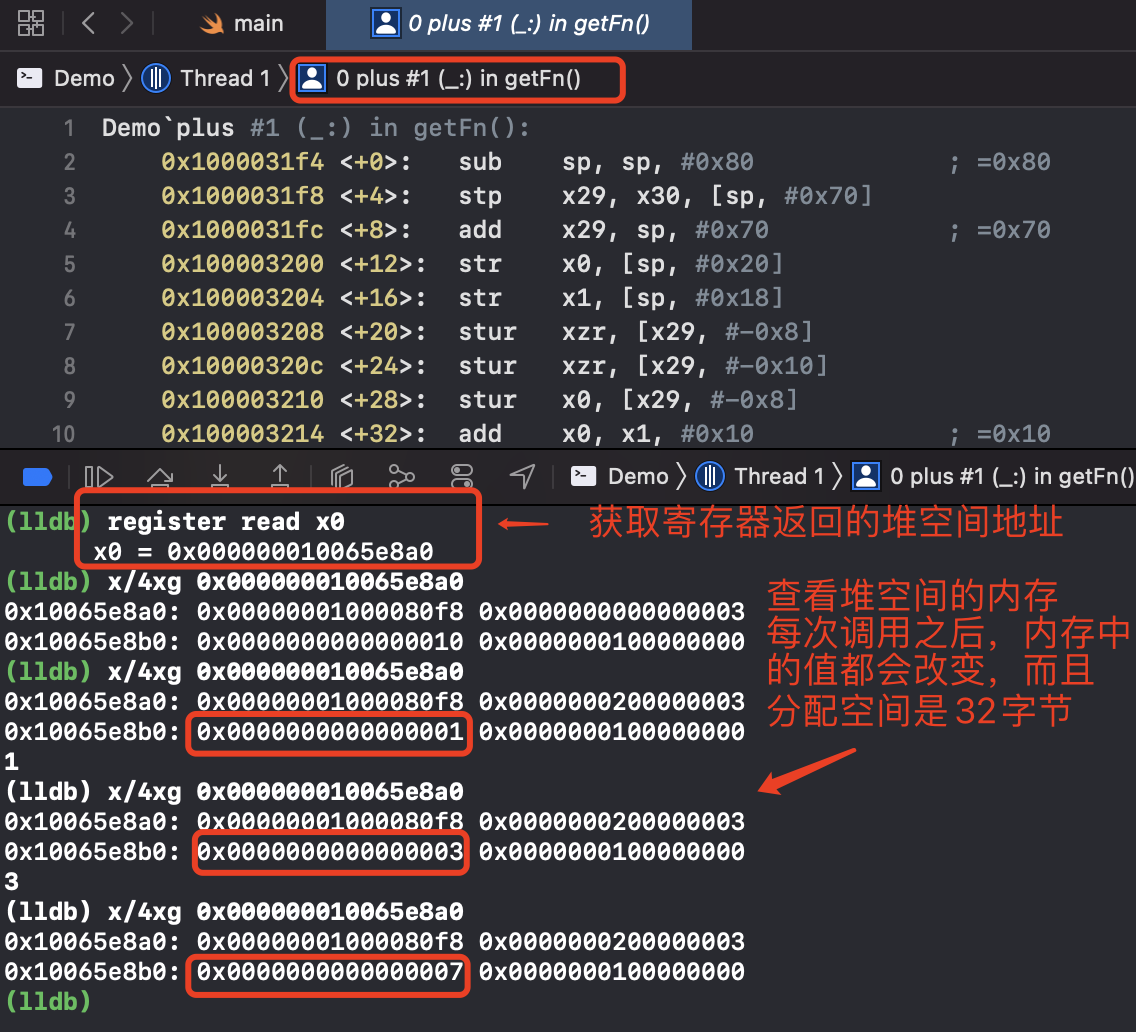
Task: Select Thread 1 in debug bar path
Action: click(762, 476)
